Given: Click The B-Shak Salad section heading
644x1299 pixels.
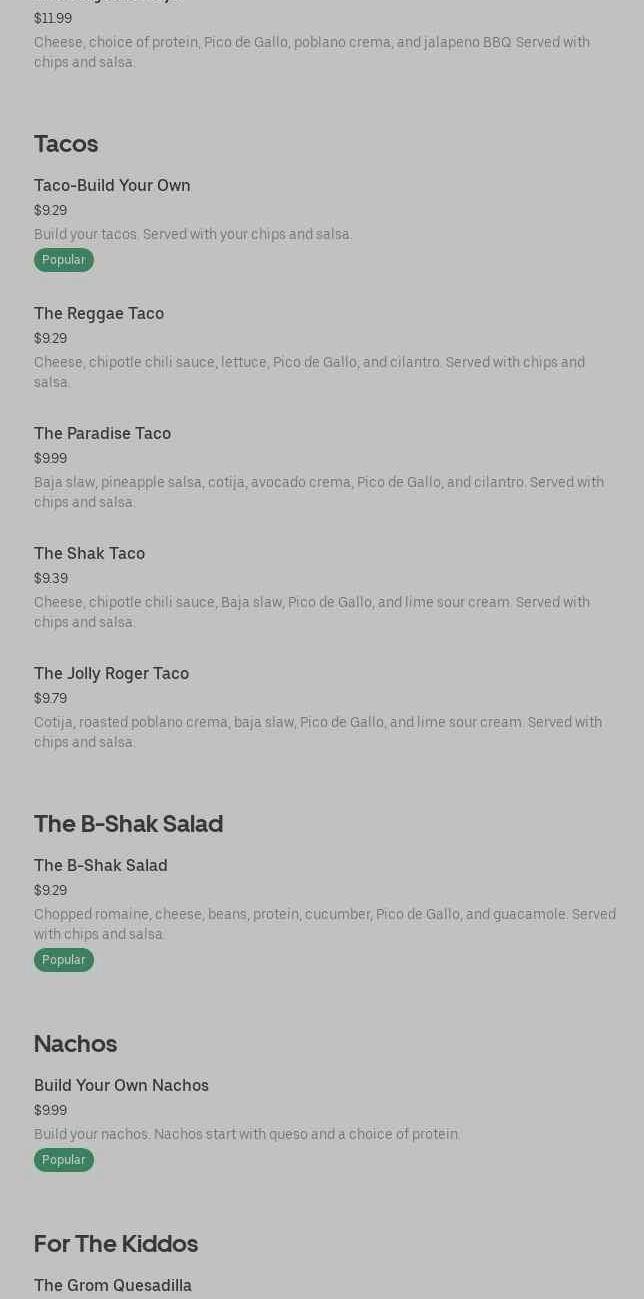Looking at the screenshot, I should 128,824.
